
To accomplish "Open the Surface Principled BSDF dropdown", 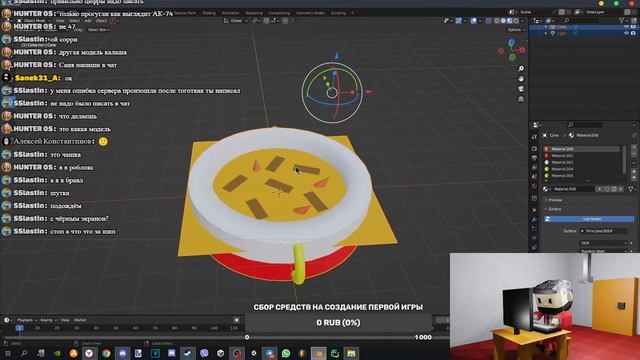I will 603,231.
